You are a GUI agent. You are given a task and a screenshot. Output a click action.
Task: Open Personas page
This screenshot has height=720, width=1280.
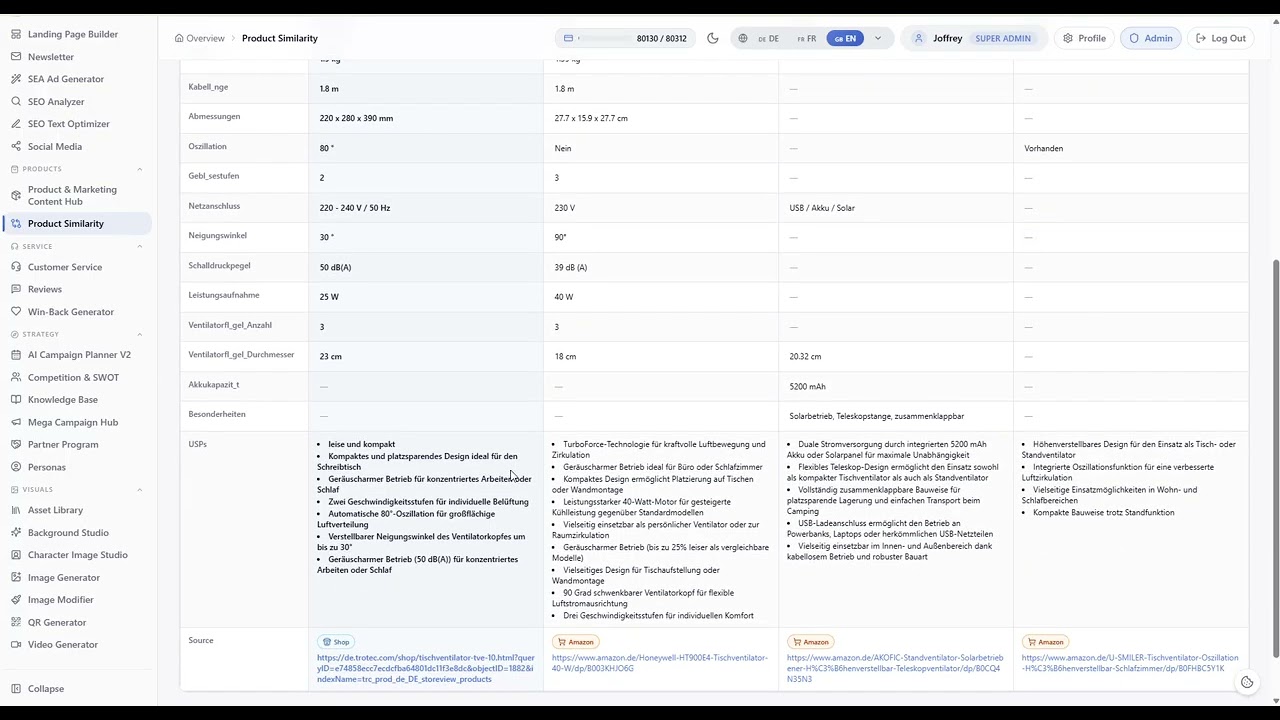[x=47, y=467]
